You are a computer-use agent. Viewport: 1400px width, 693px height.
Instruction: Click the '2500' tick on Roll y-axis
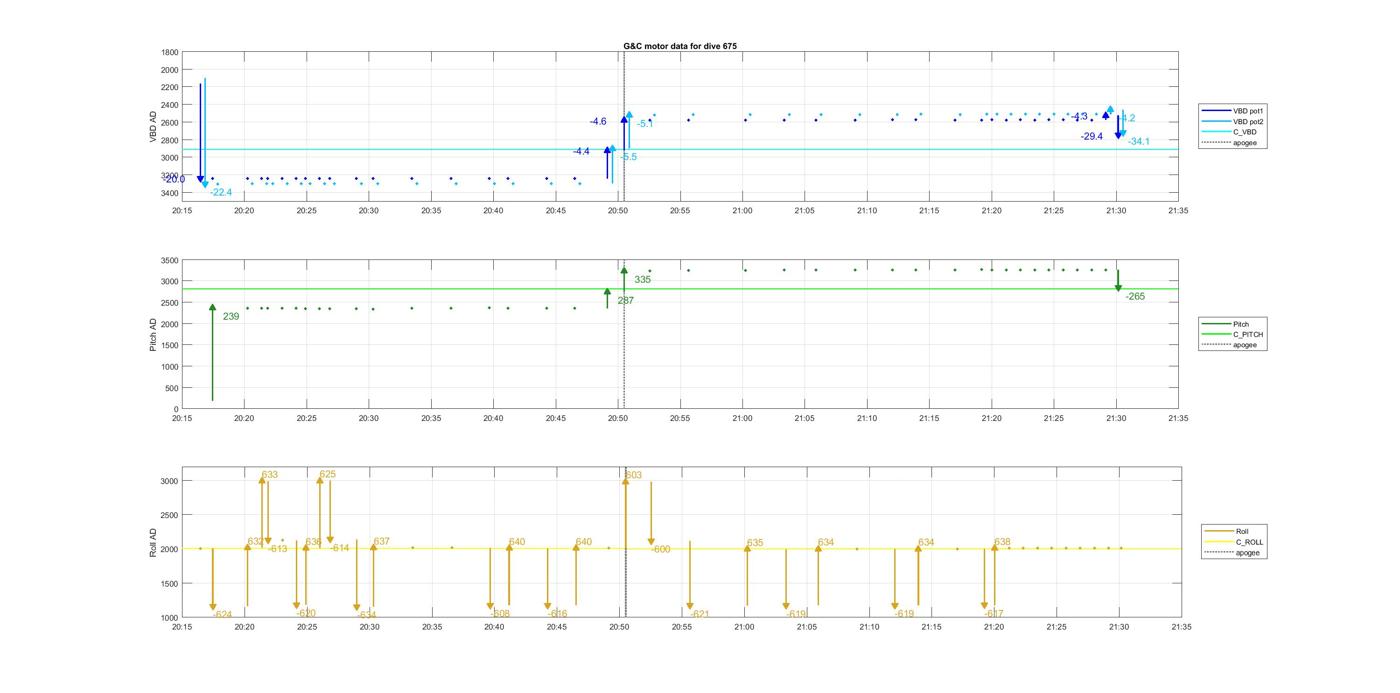point(170,515)
